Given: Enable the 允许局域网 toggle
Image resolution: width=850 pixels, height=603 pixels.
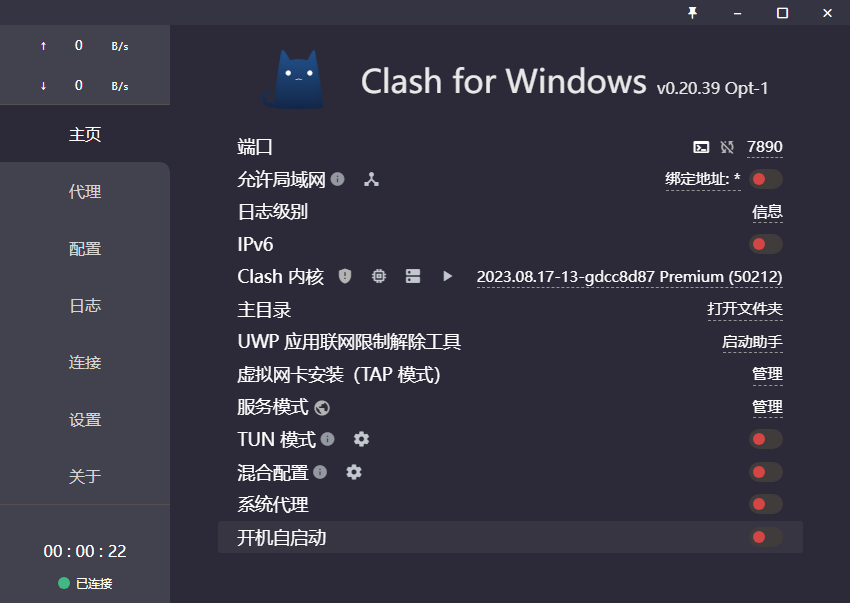Looking at the screenshot, I should coord(765,179).
